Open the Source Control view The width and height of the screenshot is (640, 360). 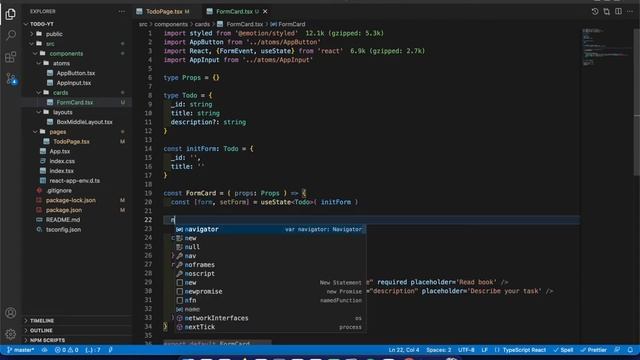pos(11,78)
